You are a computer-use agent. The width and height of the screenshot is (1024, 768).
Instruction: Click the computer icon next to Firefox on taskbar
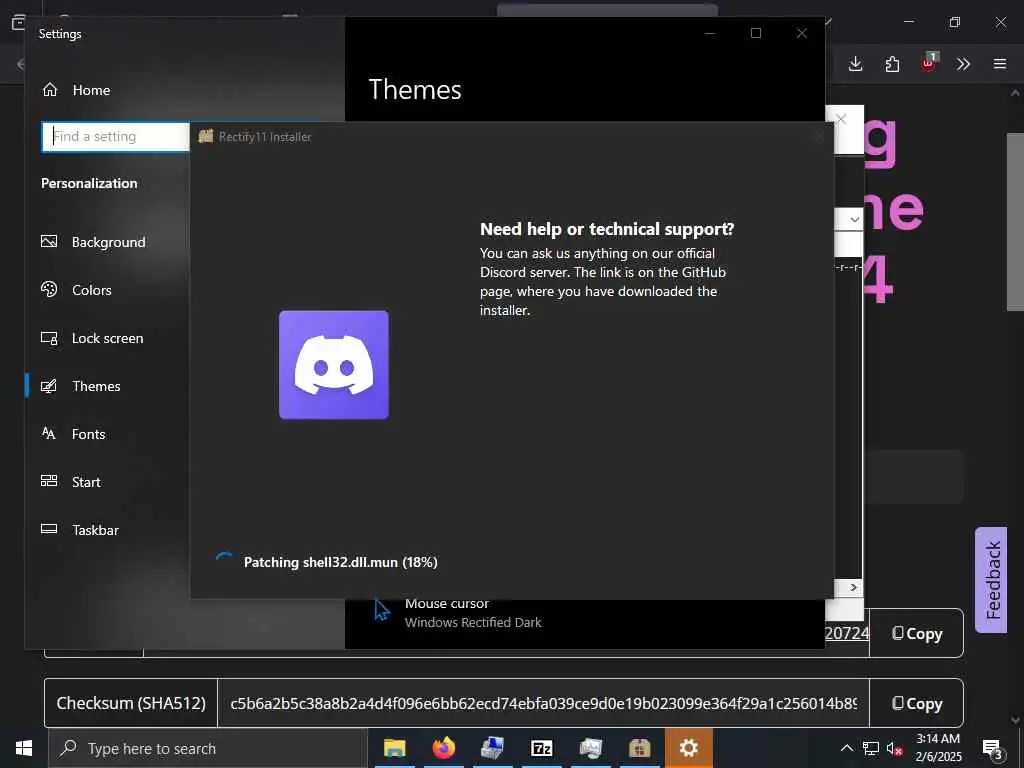click(492, 748)
